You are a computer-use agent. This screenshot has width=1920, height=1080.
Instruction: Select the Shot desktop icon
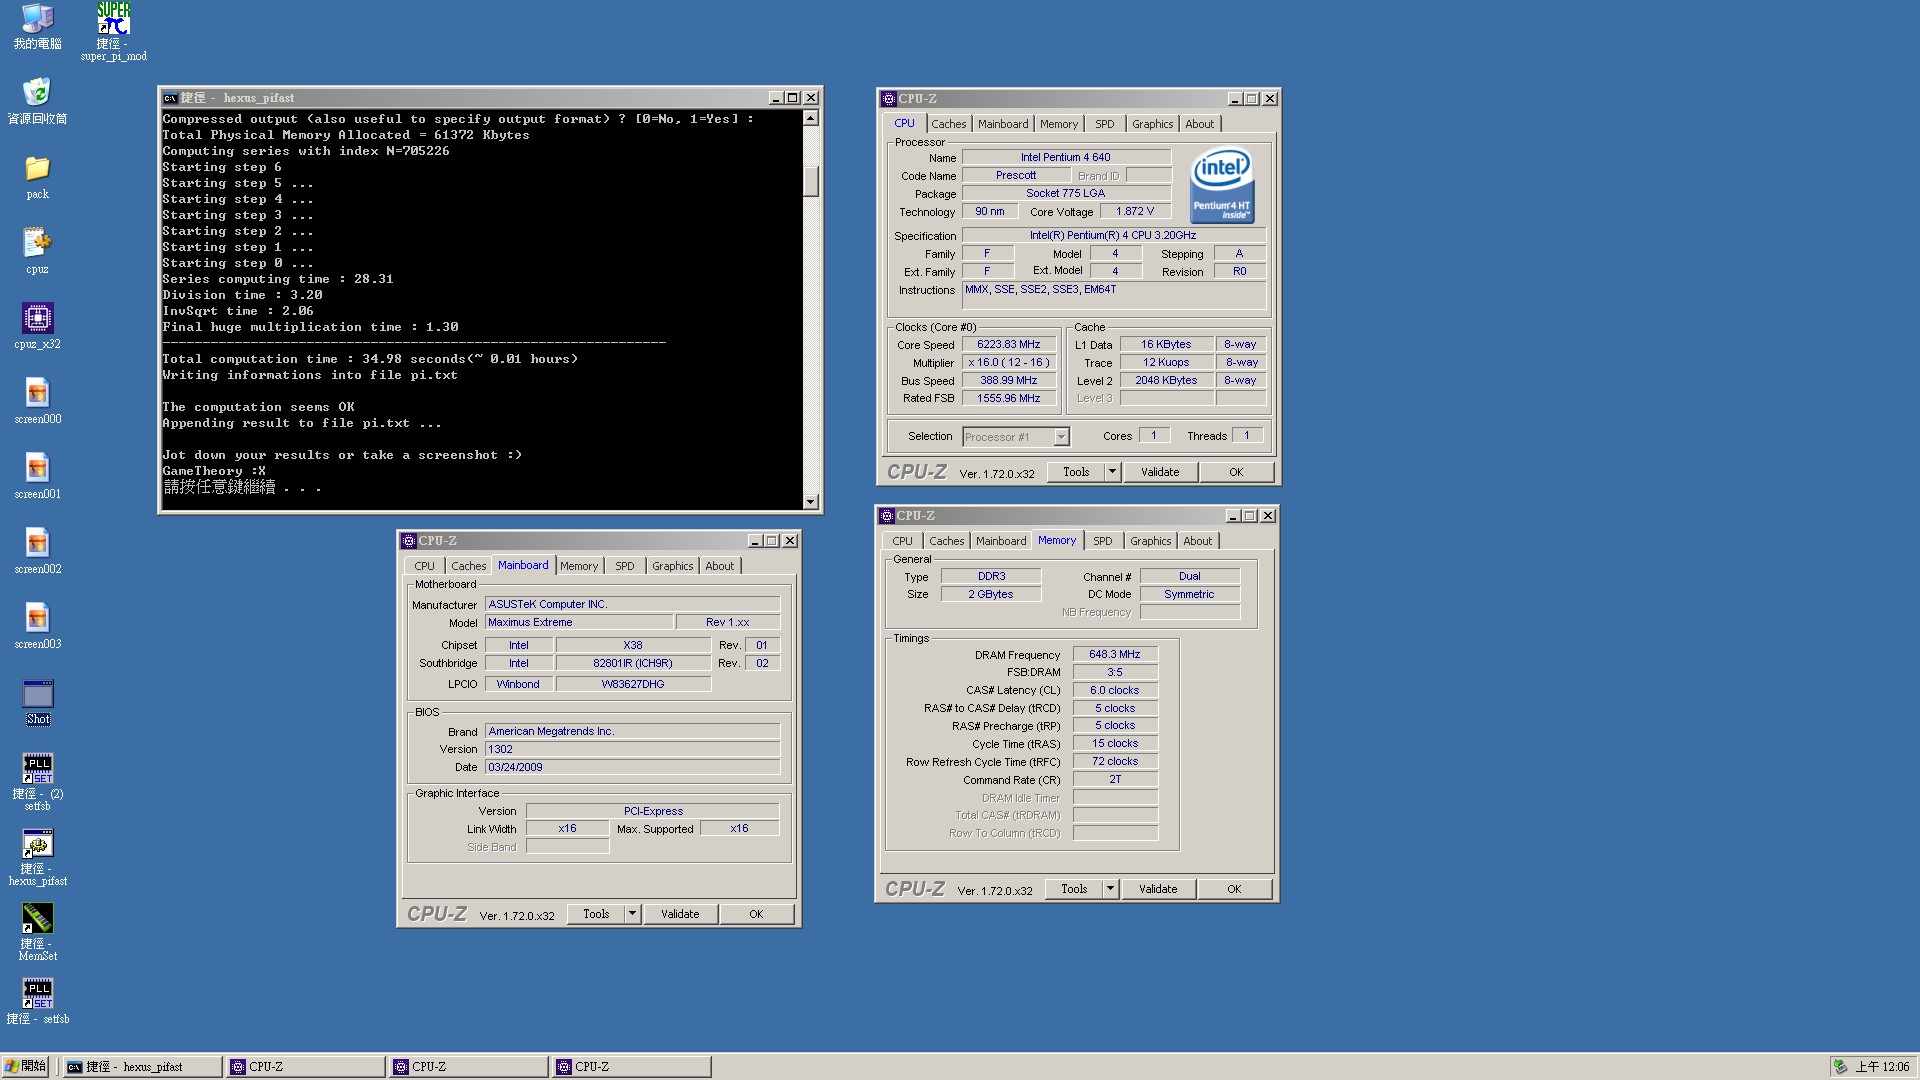click(x=37, y=702)
